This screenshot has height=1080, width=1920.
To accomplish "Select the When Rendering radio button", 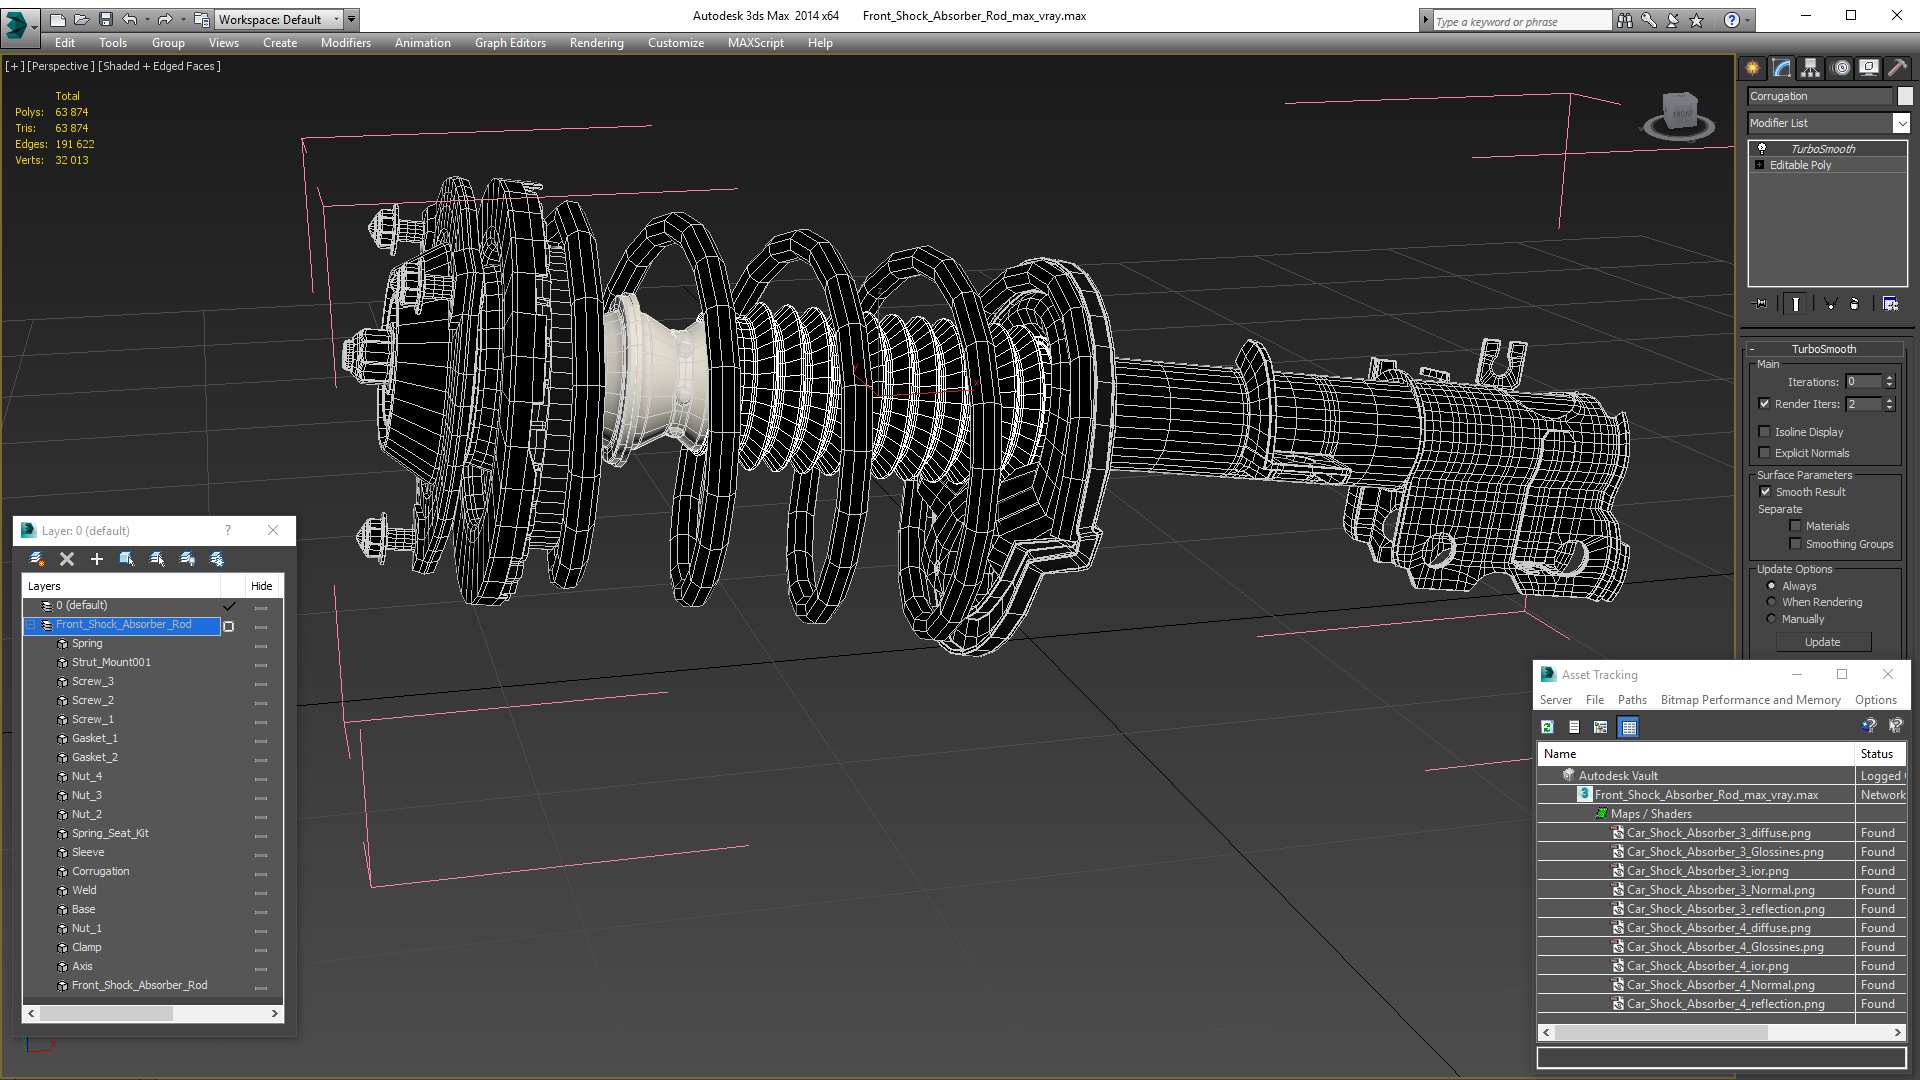I will tap(1772, 602).
